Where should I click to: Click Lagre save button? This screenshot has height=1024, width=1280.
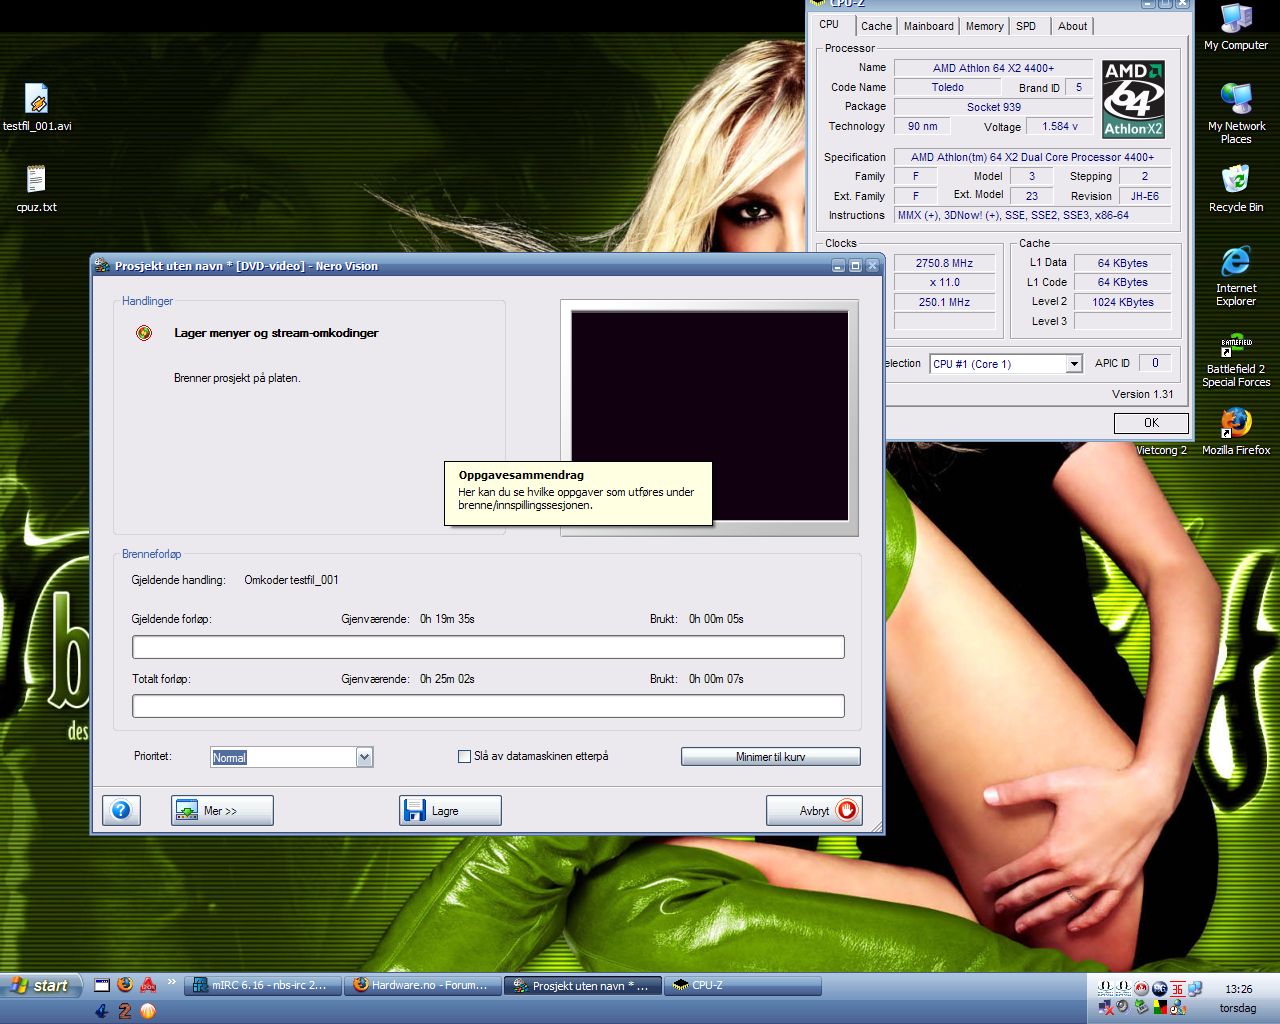450,810
